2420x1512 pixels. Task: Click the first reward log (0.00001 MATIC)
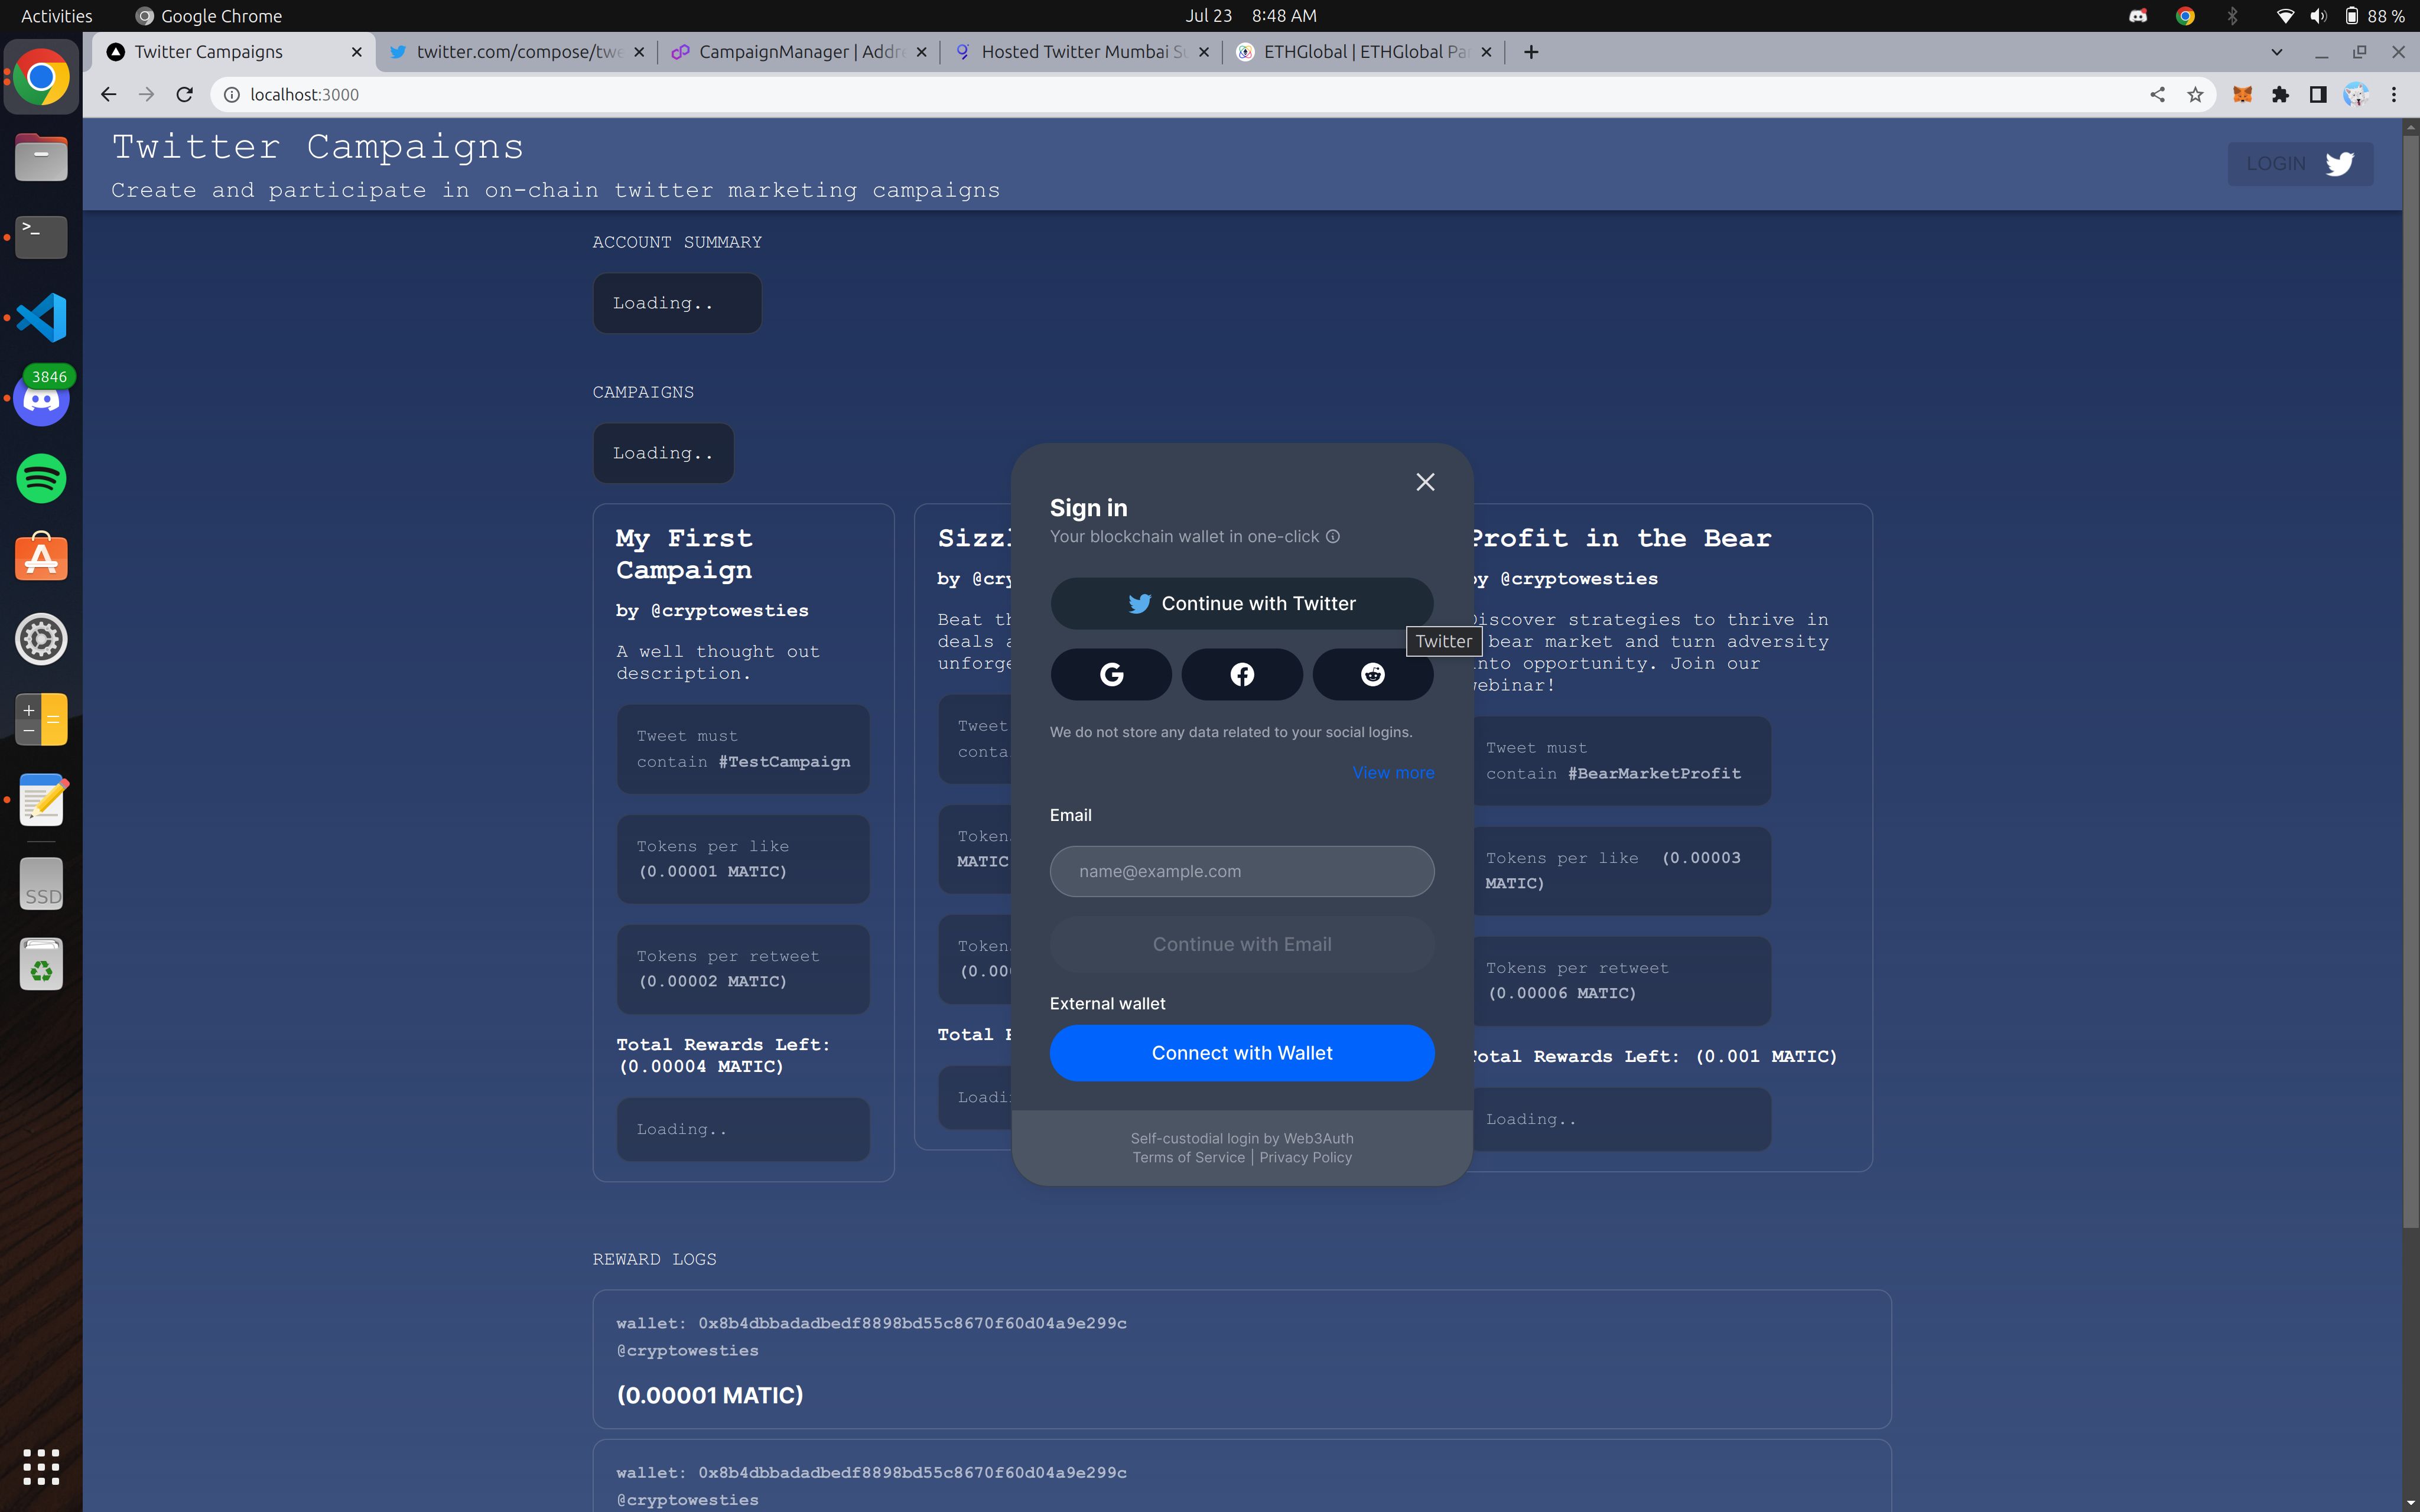(1241, 1358)
